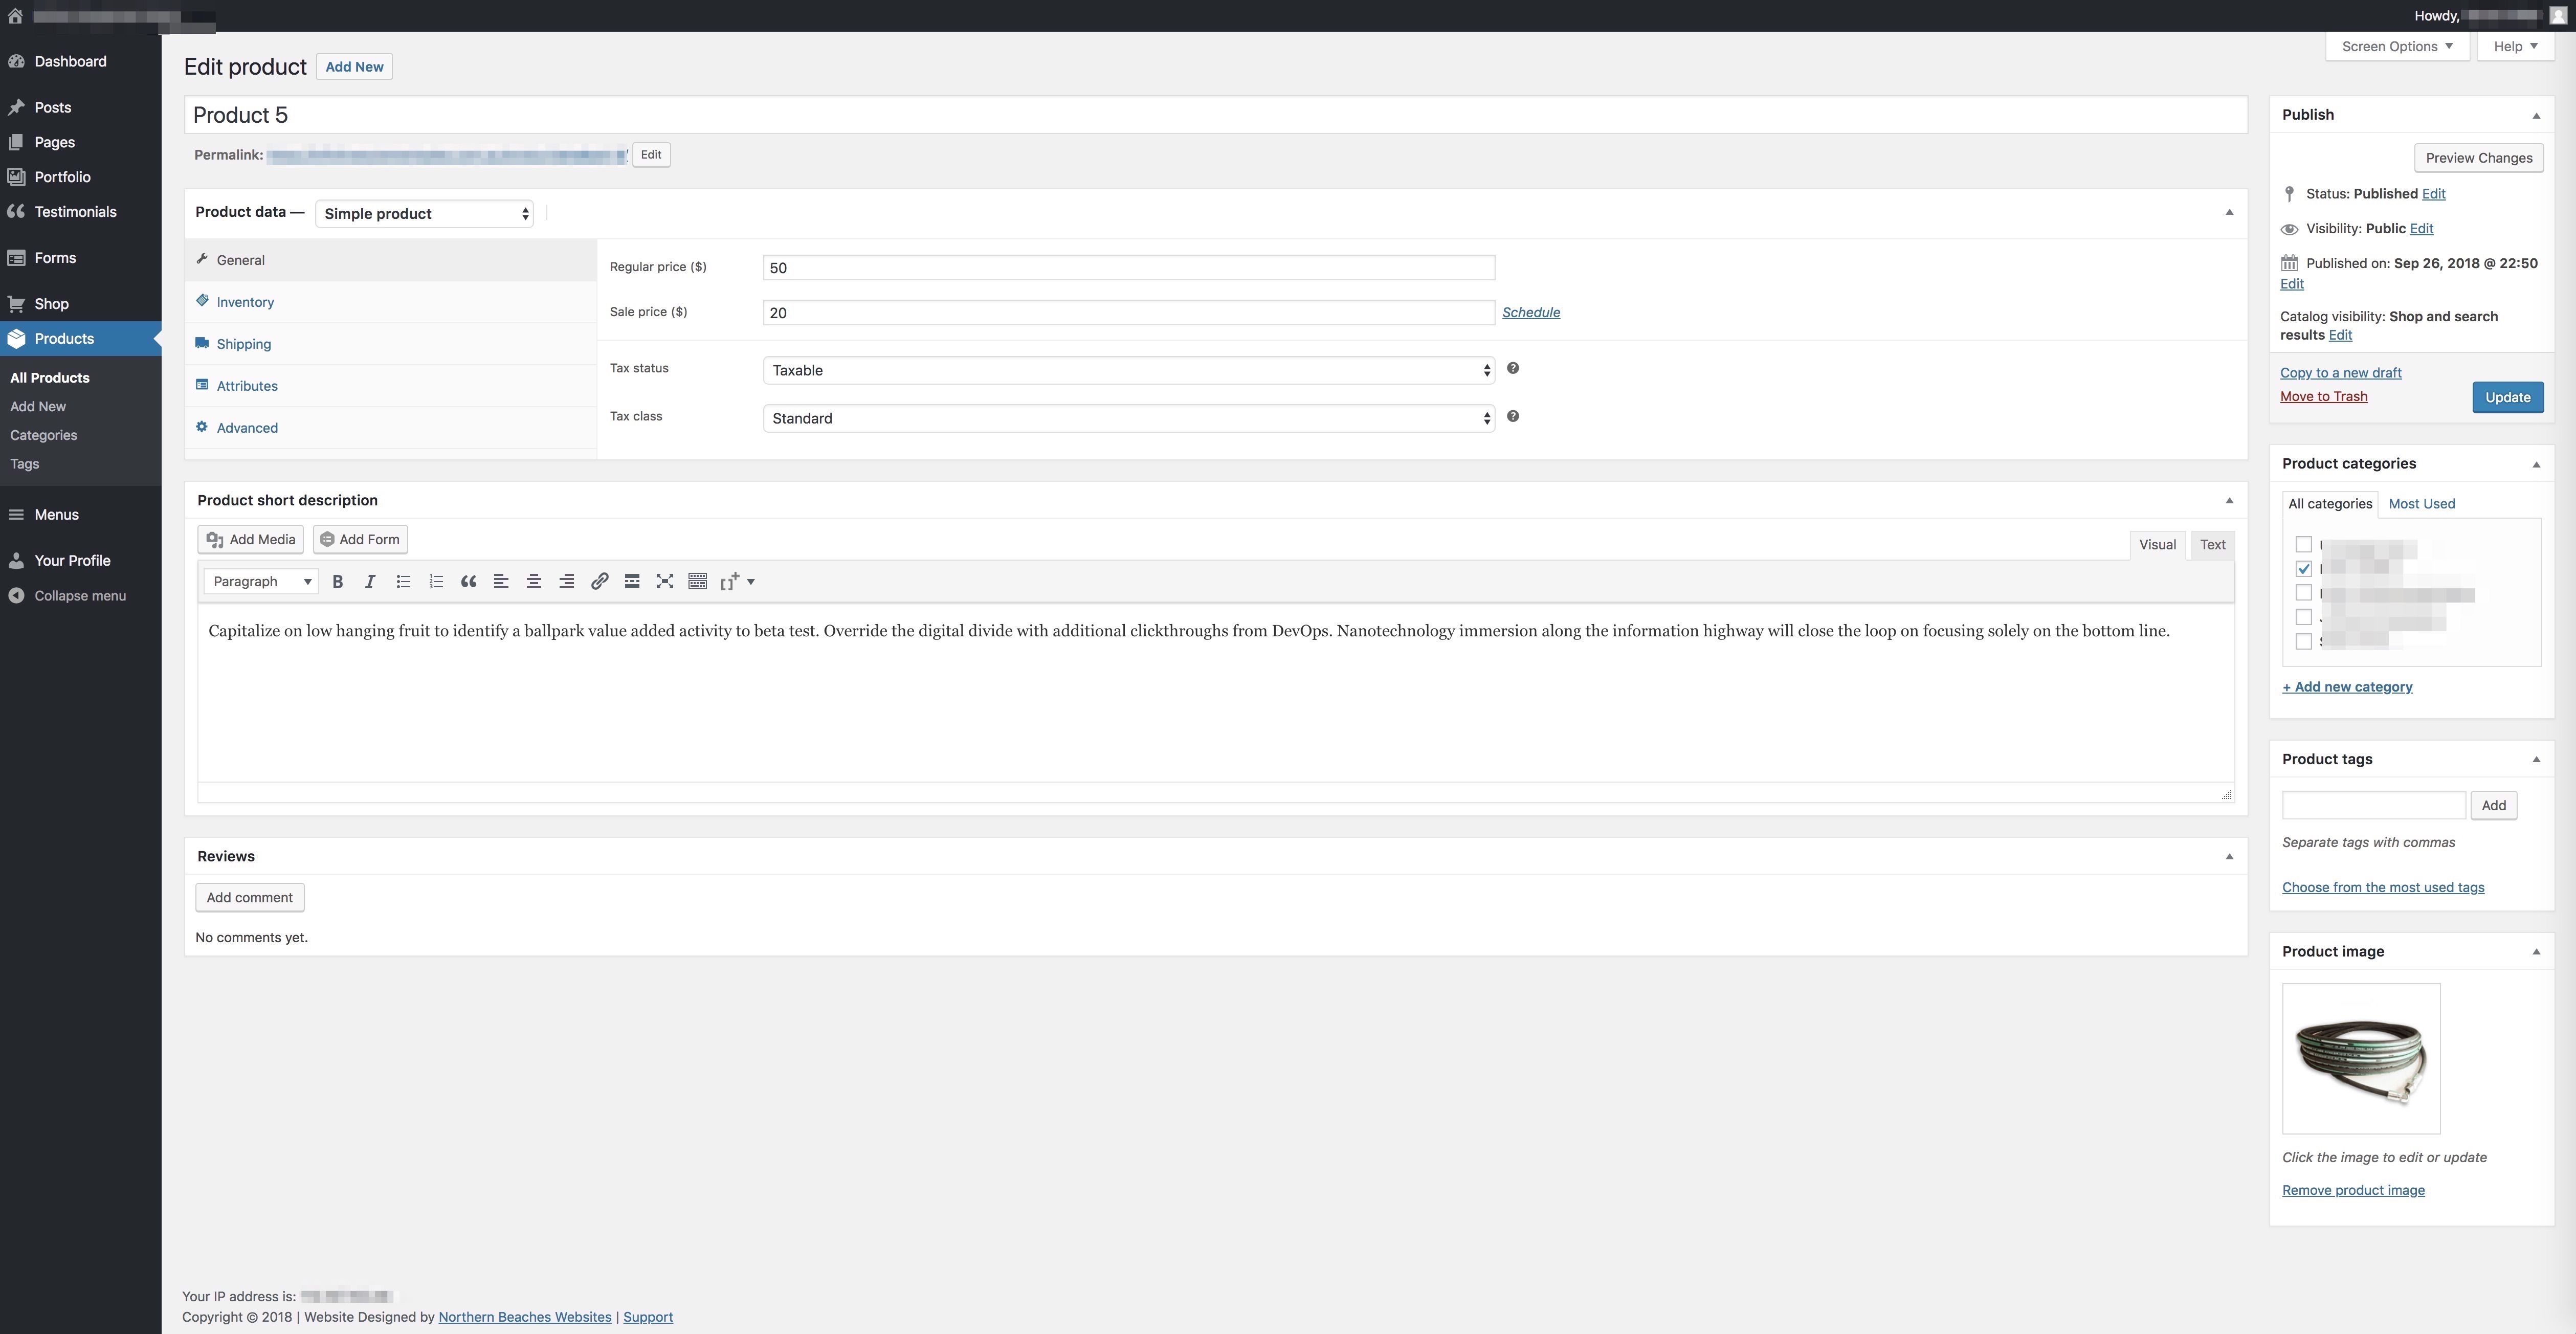Enter distraction-free fullscreen editor mode
Image resolution: width=2576 pixels, height=1334 pixels.
665,581
